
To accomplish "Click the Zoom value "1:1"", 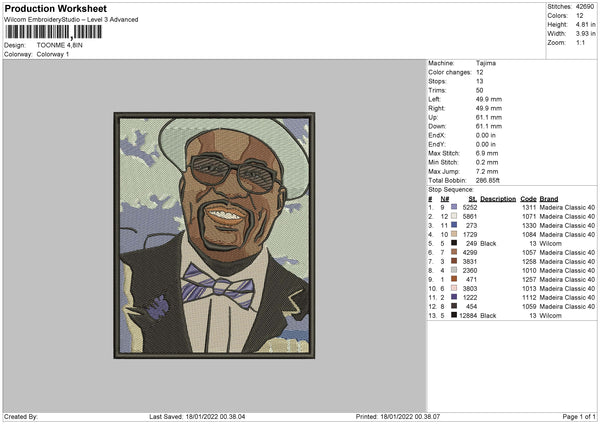I will pos(580,42).
